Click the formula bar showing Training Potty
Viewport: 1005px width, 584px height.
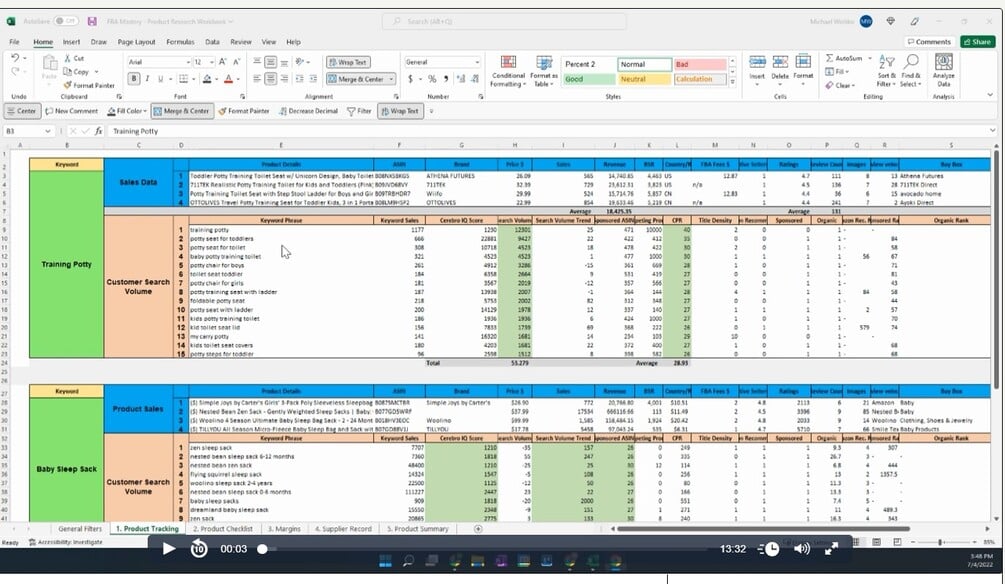tap(551, 131)
